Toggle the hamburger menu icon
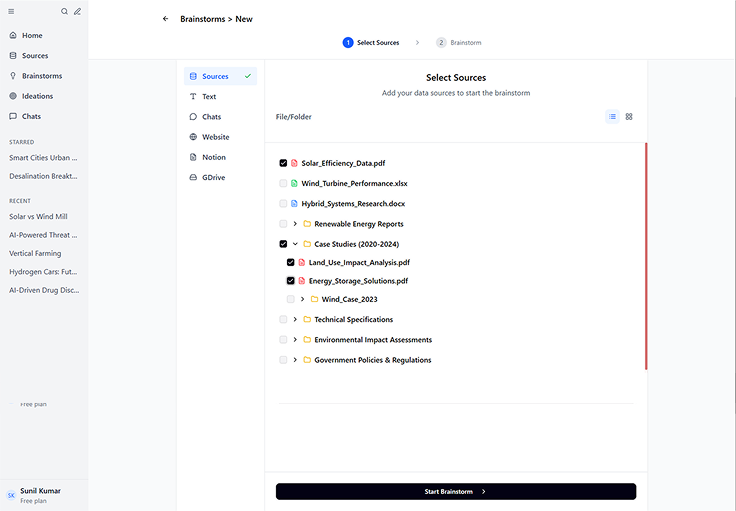736x511 pixels. tap(11, 11)
